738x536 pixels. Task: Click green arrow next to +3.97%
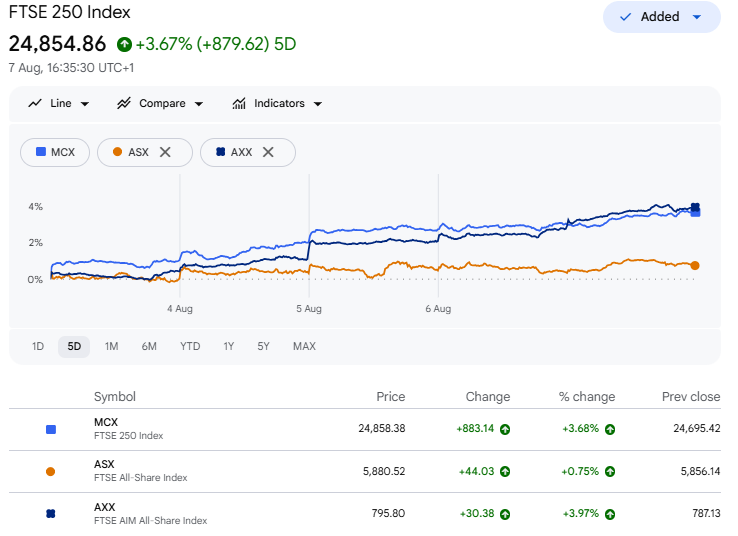click(x=610, y=514)
